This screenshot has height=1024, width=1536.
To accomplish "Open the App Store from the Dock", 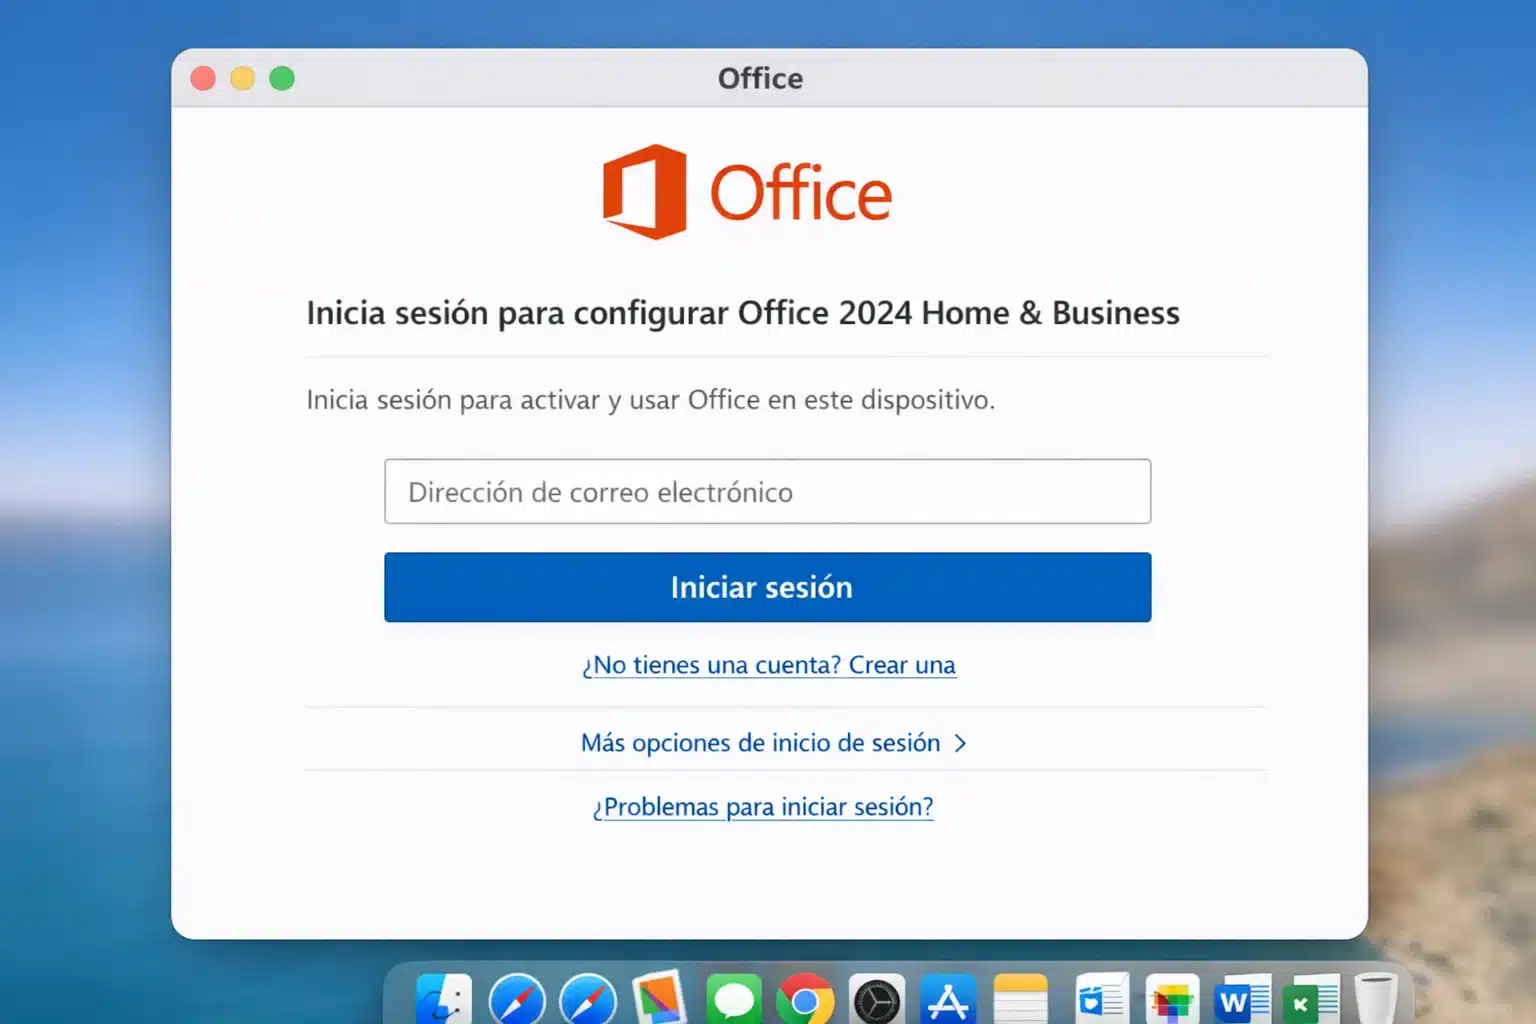I will (948, 1000).
